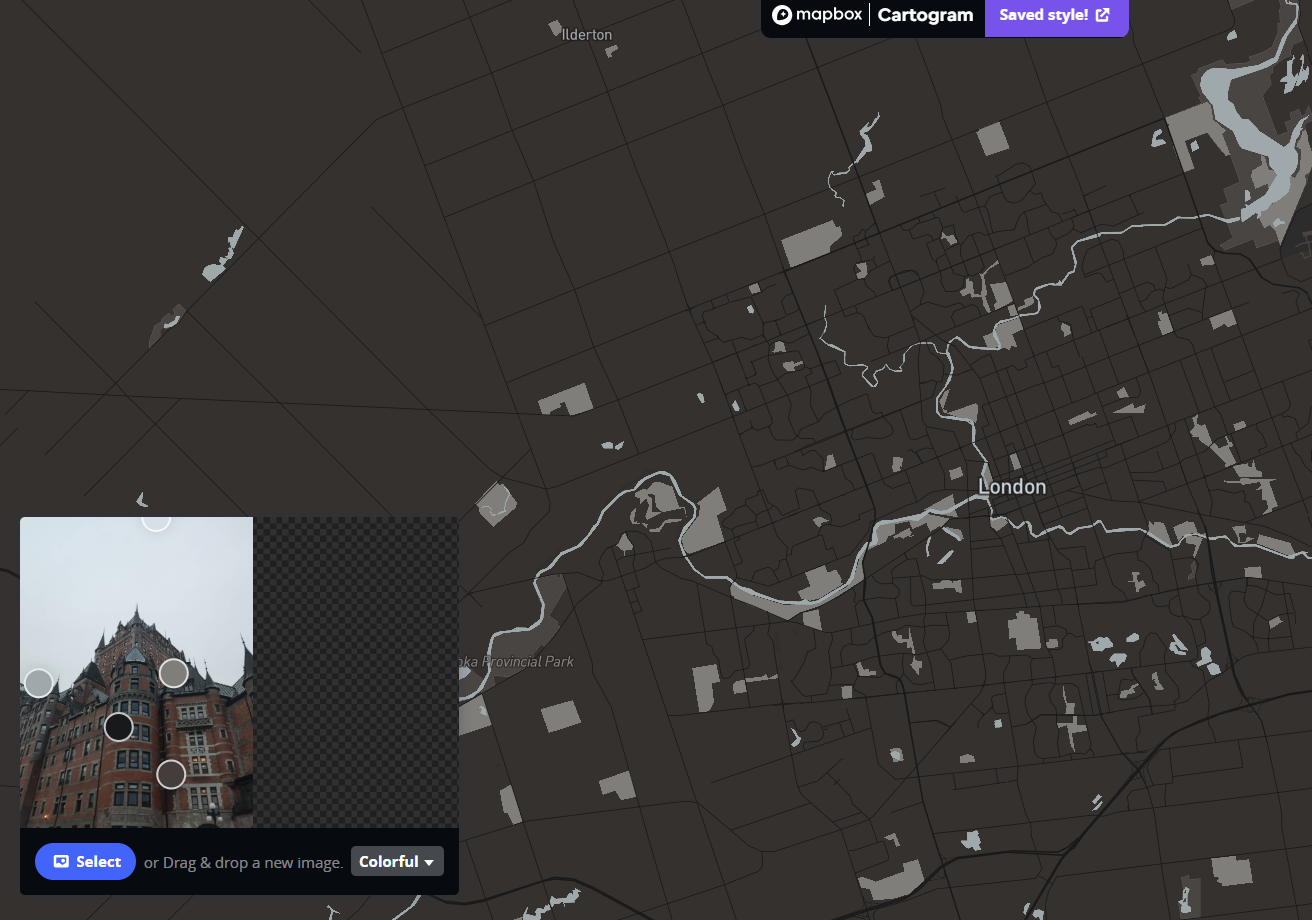
Task: Click Select to choose a new image
Action: [85, 861]
